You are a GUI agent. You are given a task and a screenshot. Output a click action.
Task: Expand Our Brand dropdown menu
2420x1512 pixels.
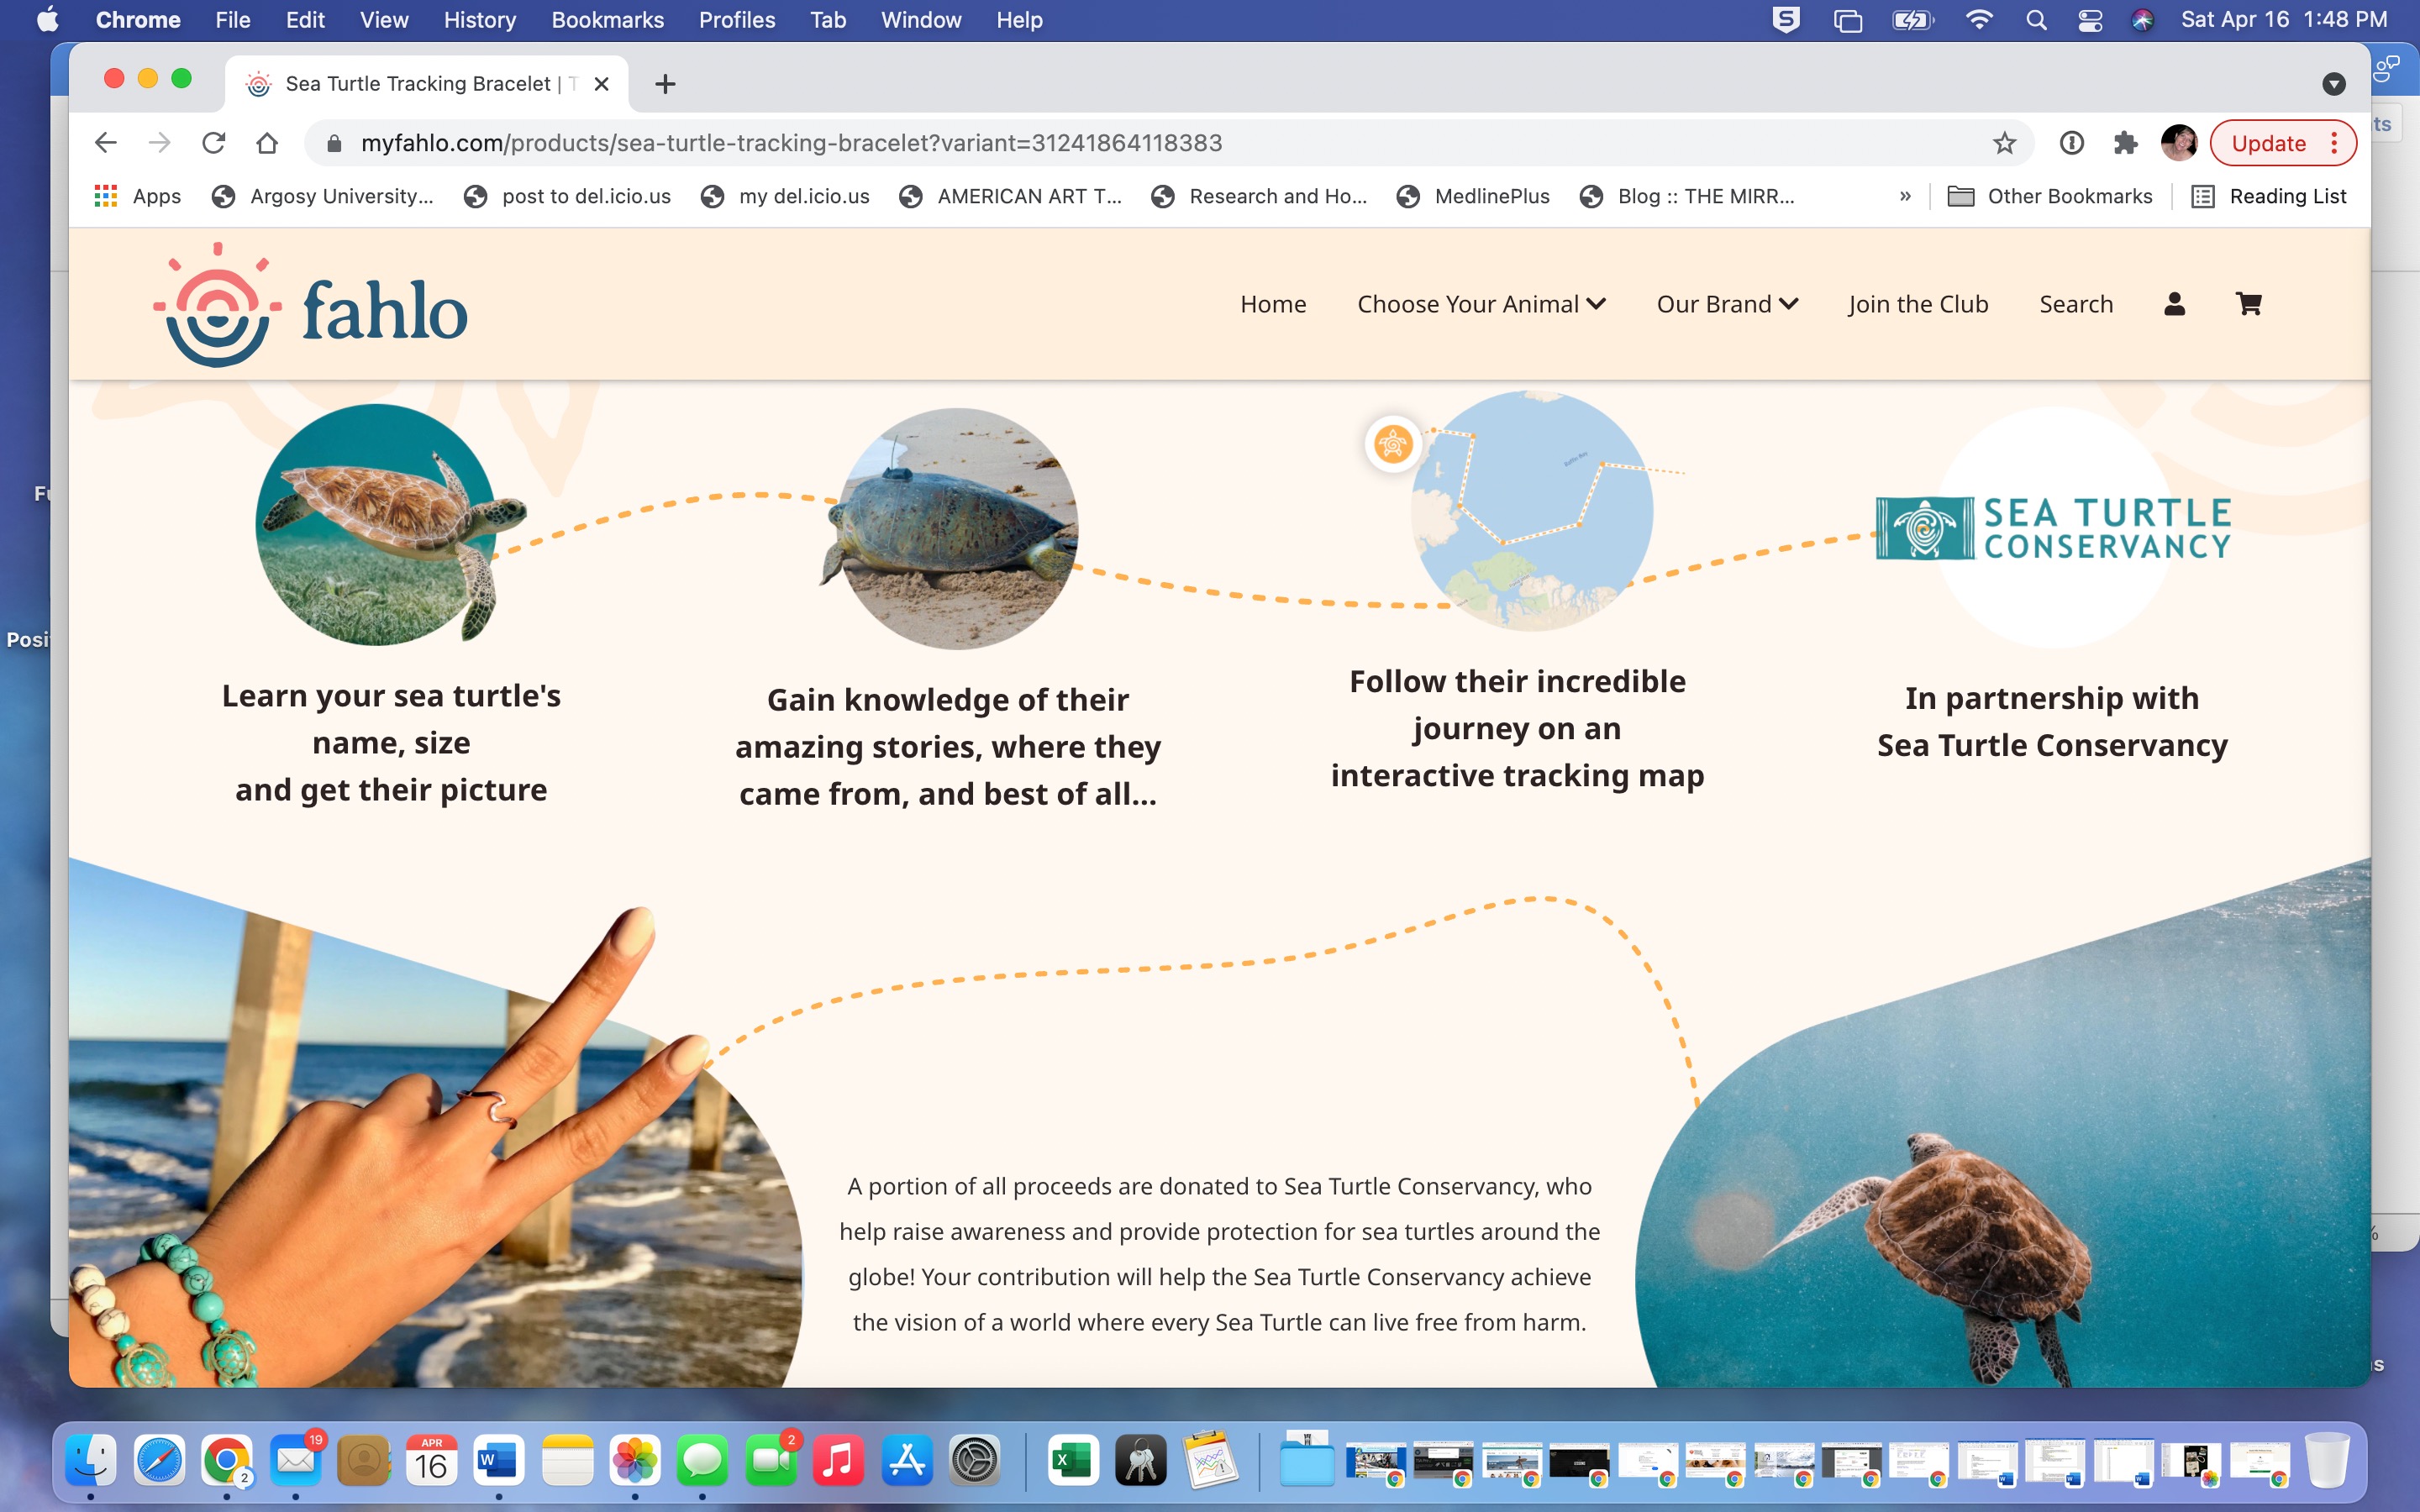pos(1727,304)
